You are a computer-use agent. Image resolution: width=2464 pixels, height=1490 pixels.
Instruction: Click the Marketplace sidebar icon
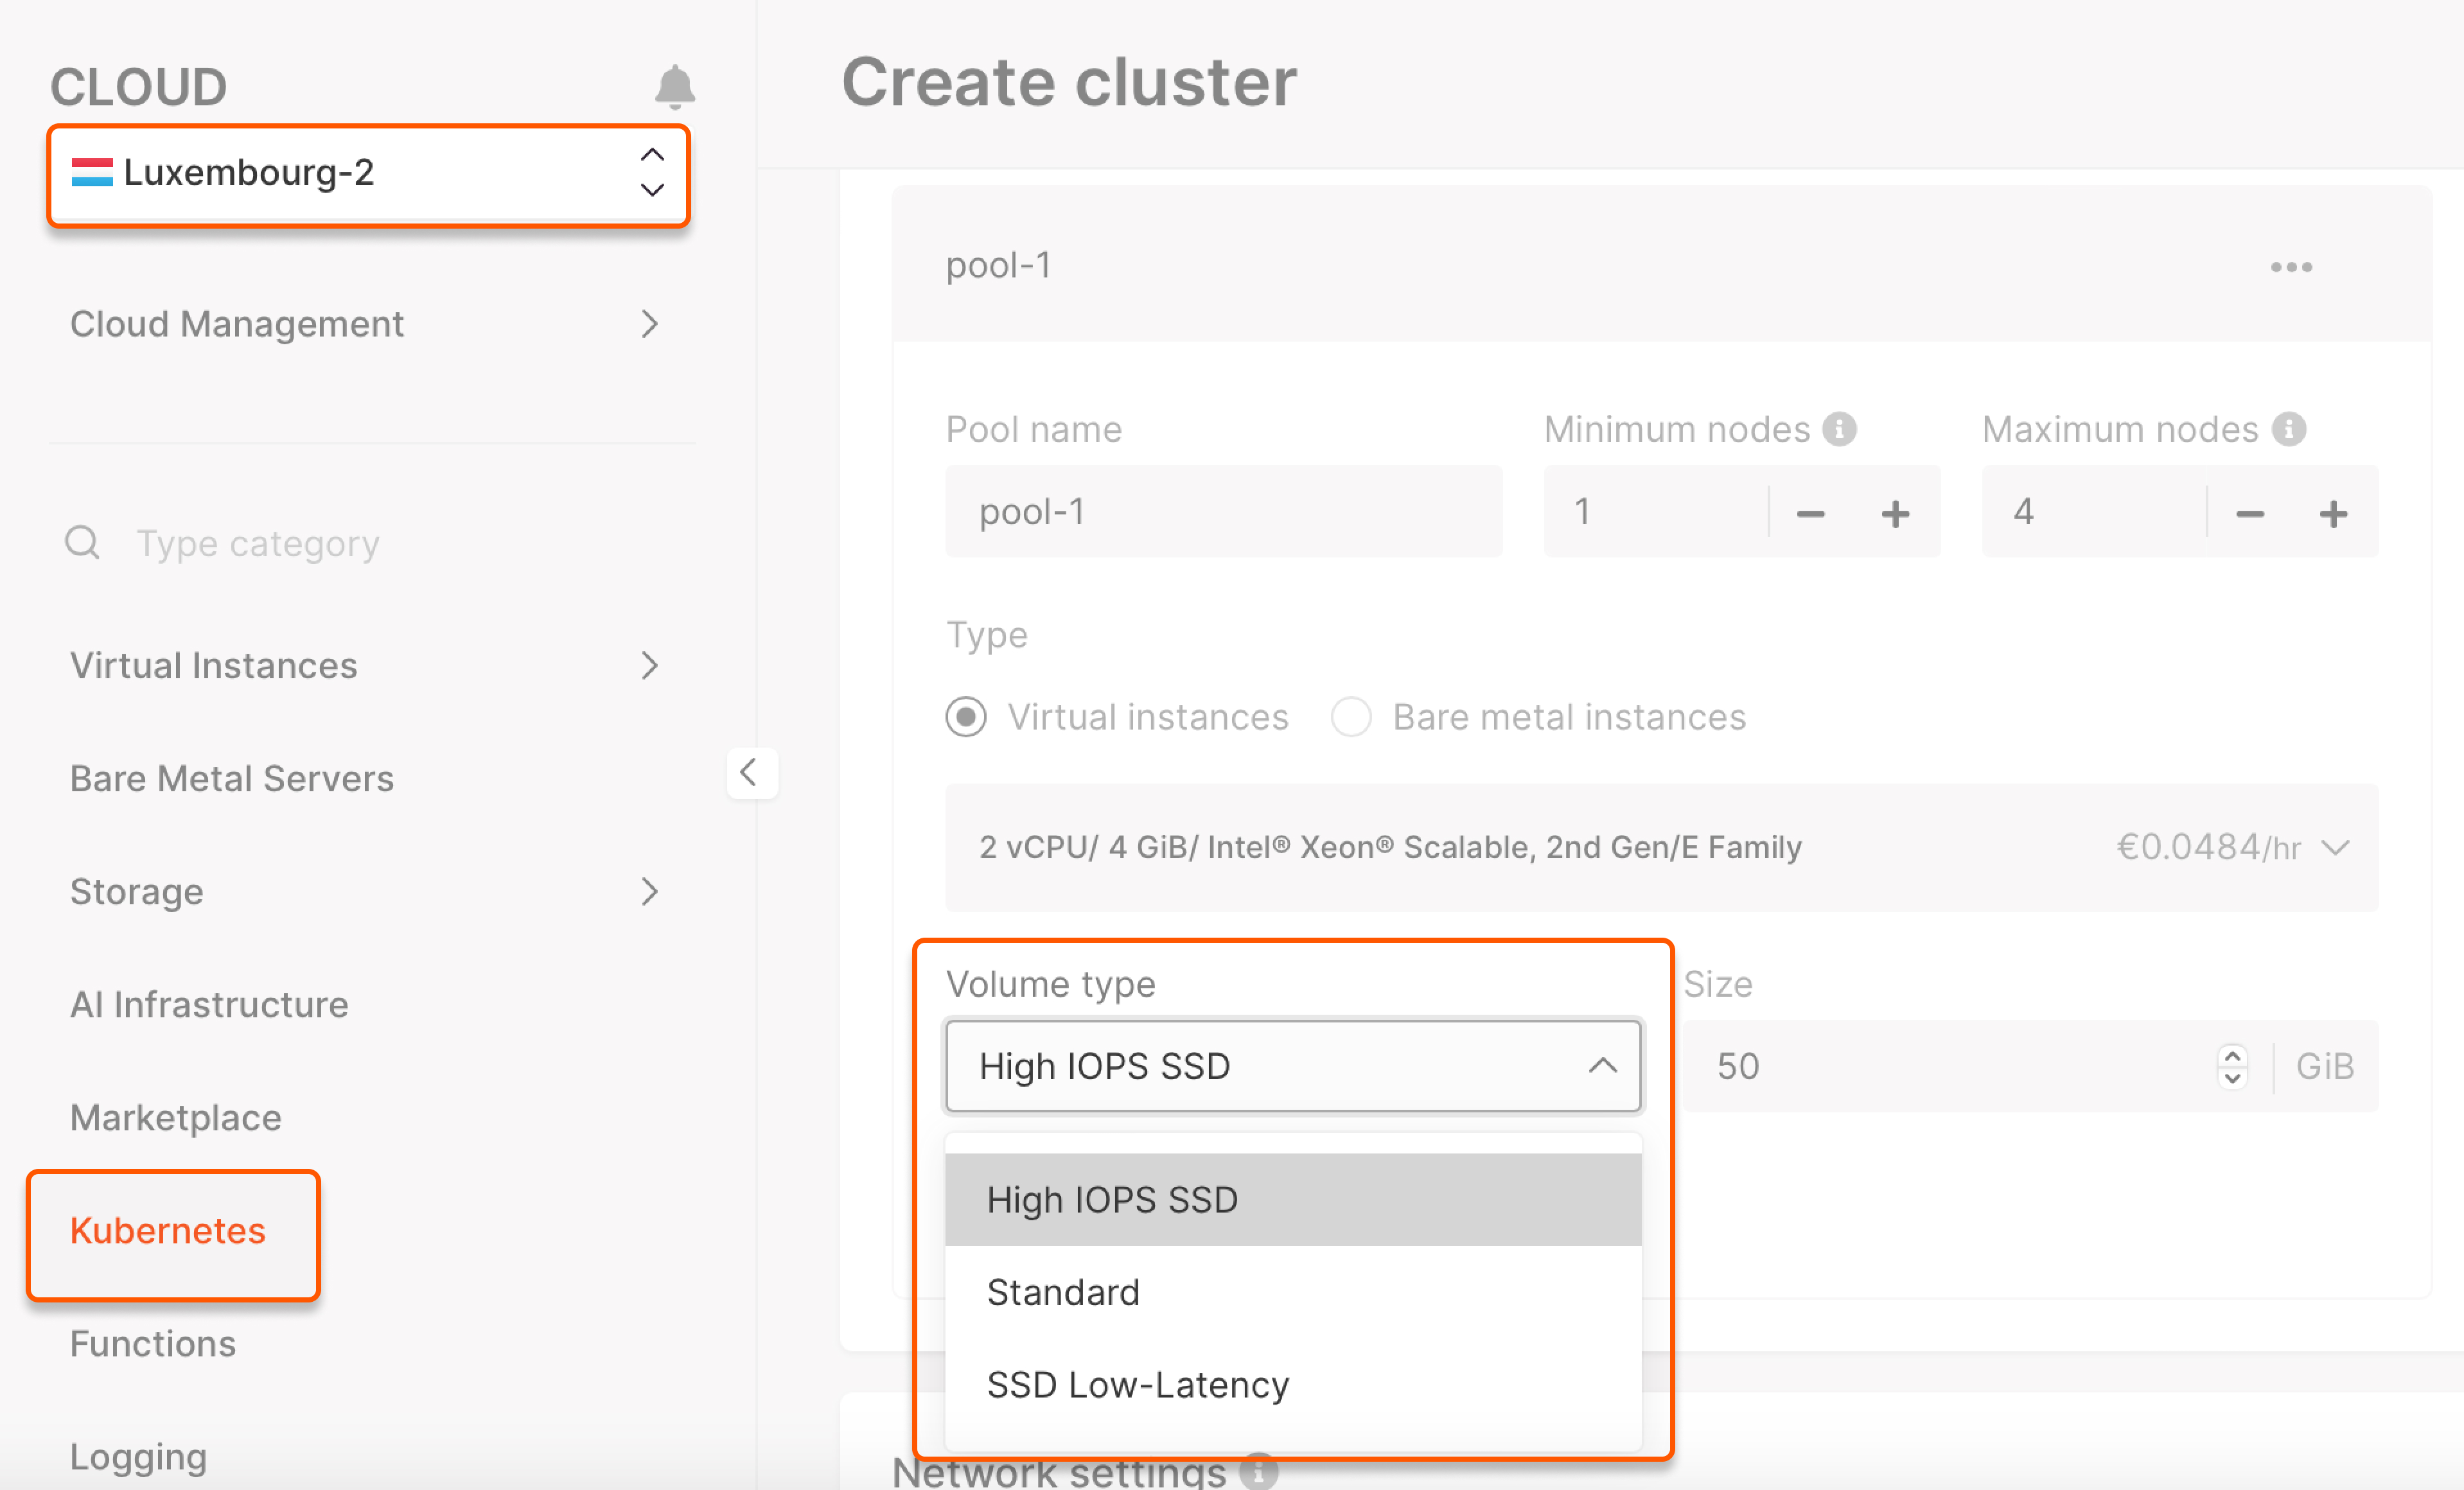[x=176, y=1117]
